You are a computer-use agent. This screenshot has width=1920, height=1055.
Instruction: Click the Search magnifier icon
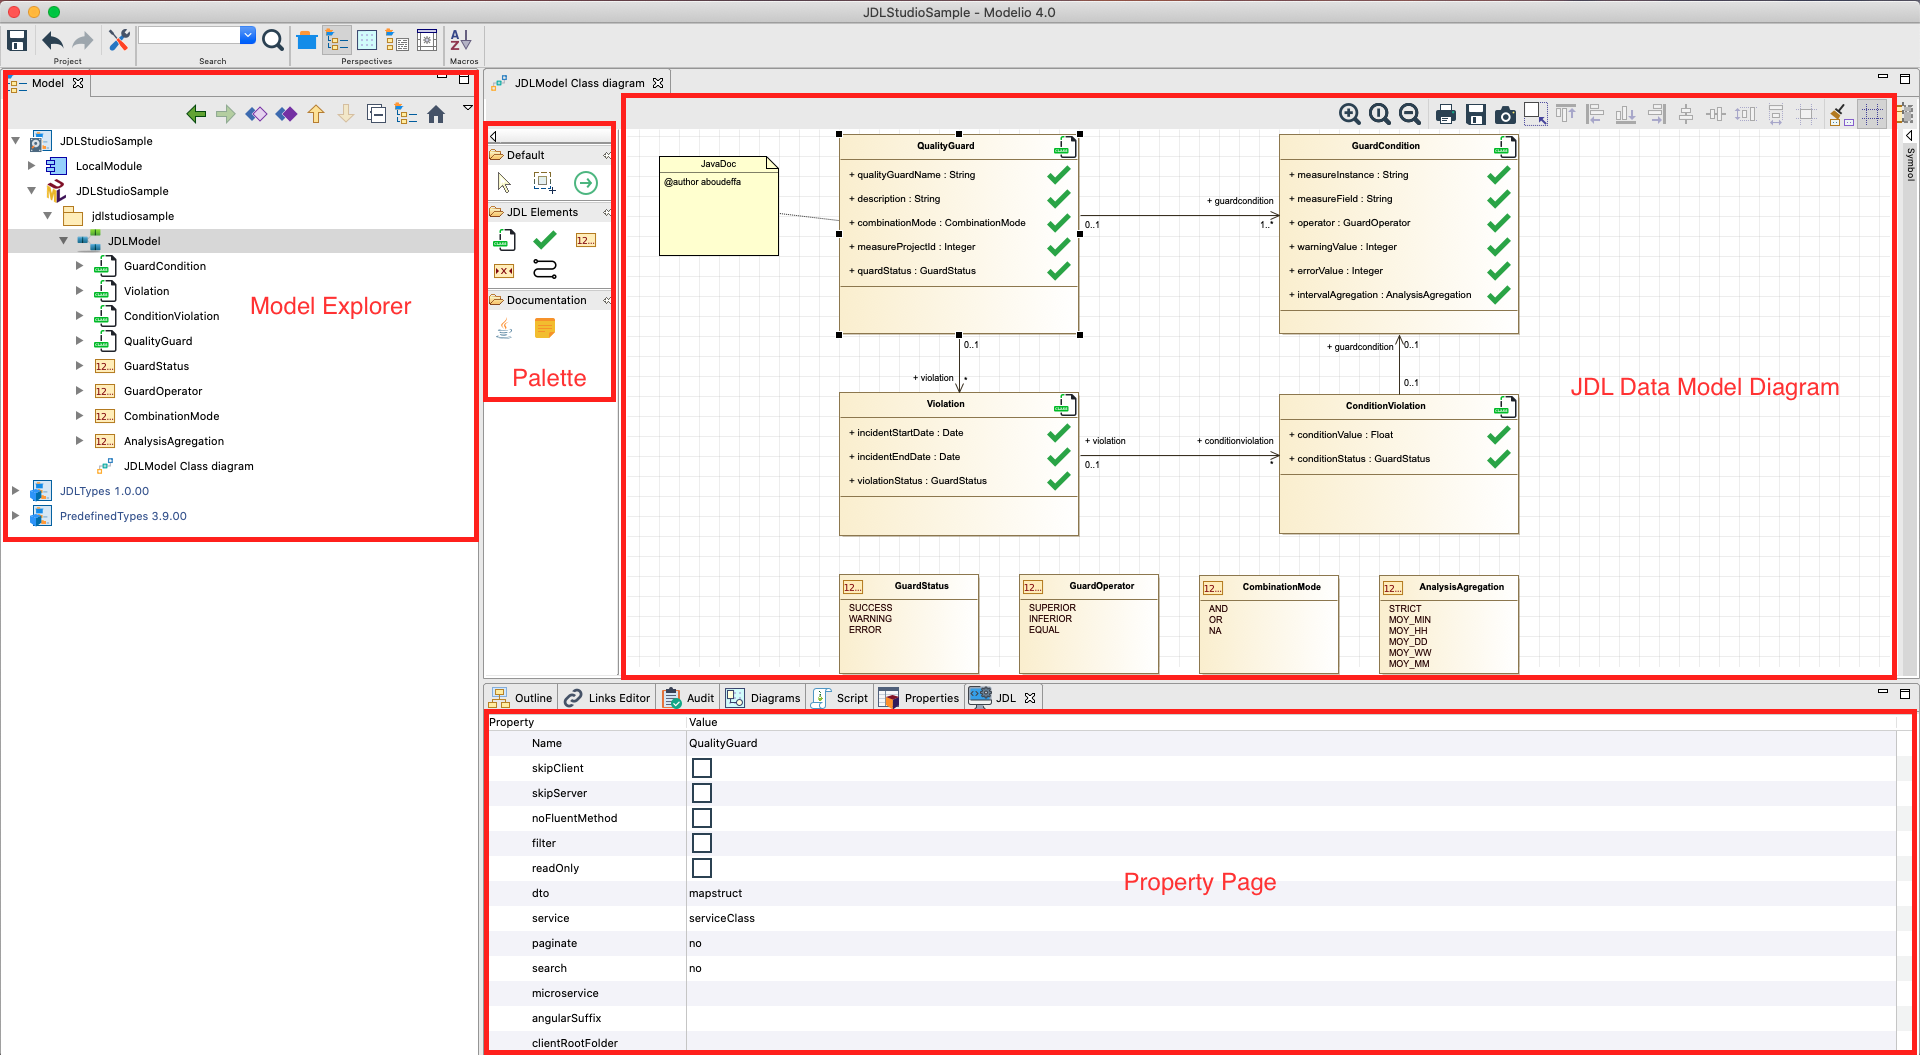pos(273,40)
